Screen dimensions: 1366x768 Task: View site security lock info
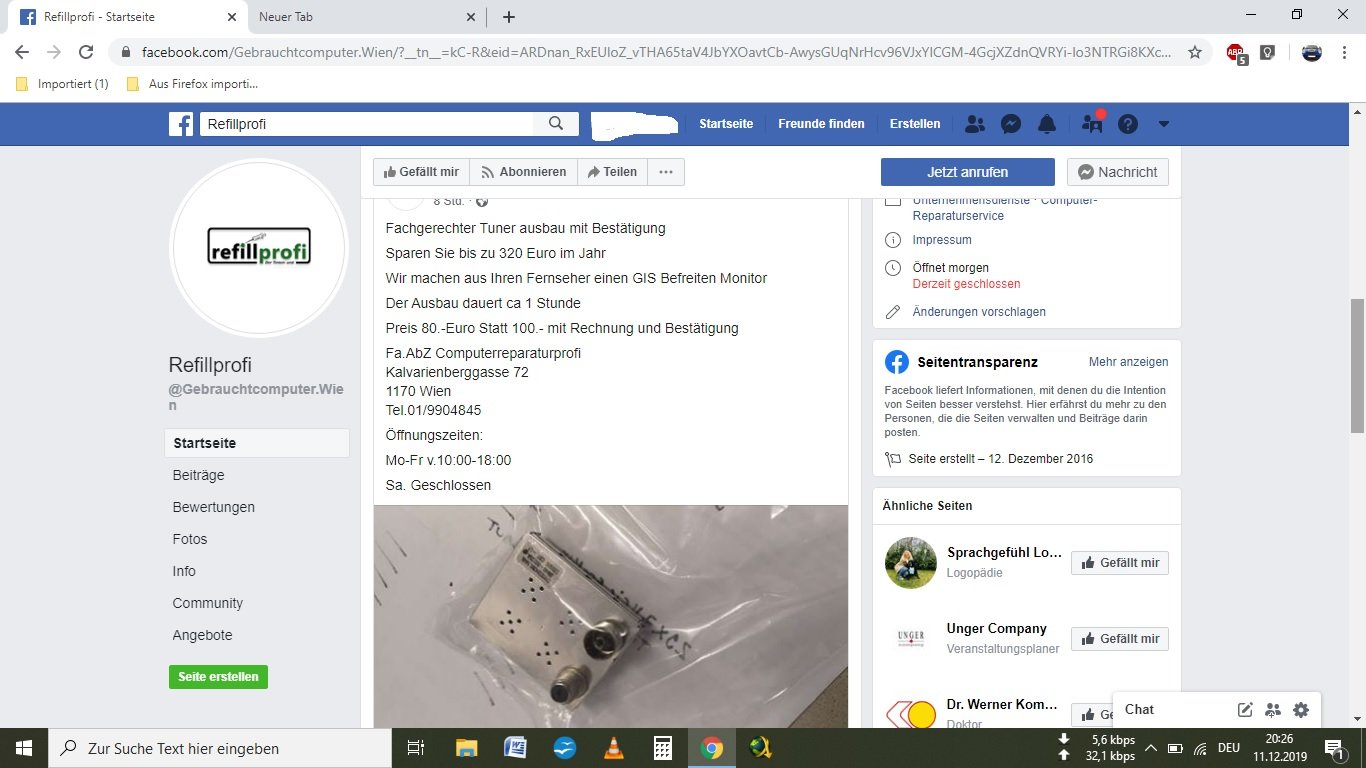coord(126,52)
